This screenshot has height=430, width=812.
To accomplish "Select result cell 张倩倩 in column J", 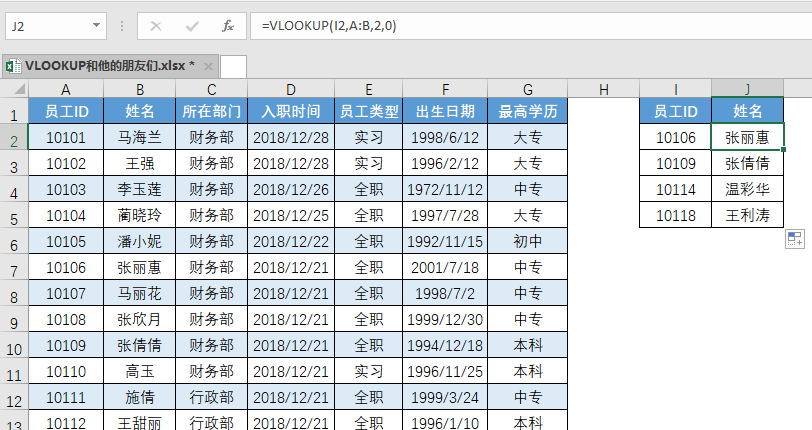I will [x=748, y=163].
